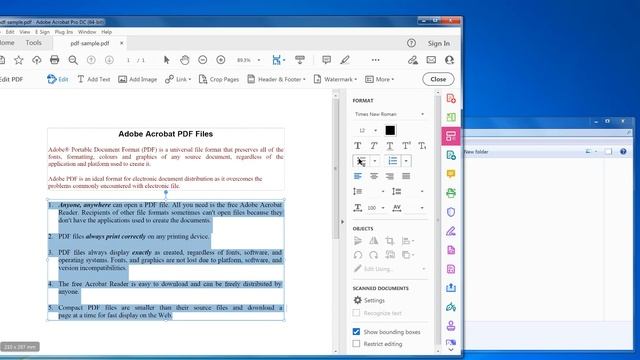This screenshot has width=640, height=360.
Task: Apply subscript text style icon
Action: pos(422,146)
